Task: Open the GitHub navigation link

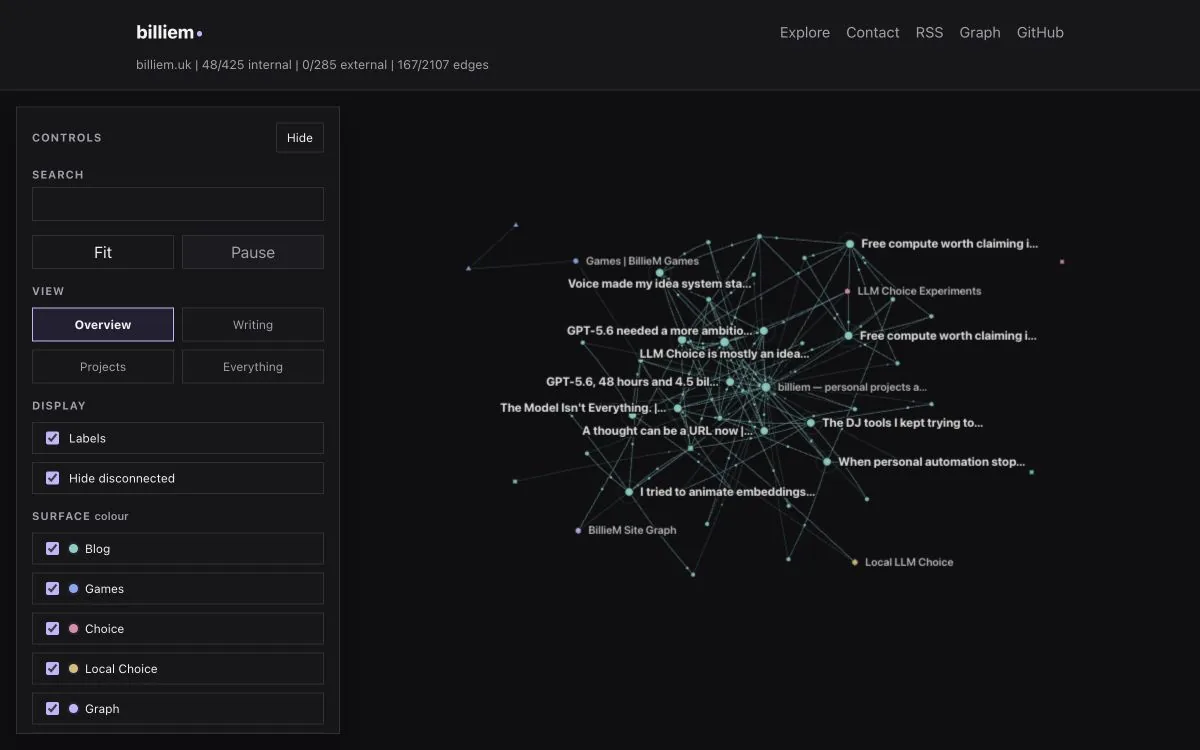Action: (1040, 32)
